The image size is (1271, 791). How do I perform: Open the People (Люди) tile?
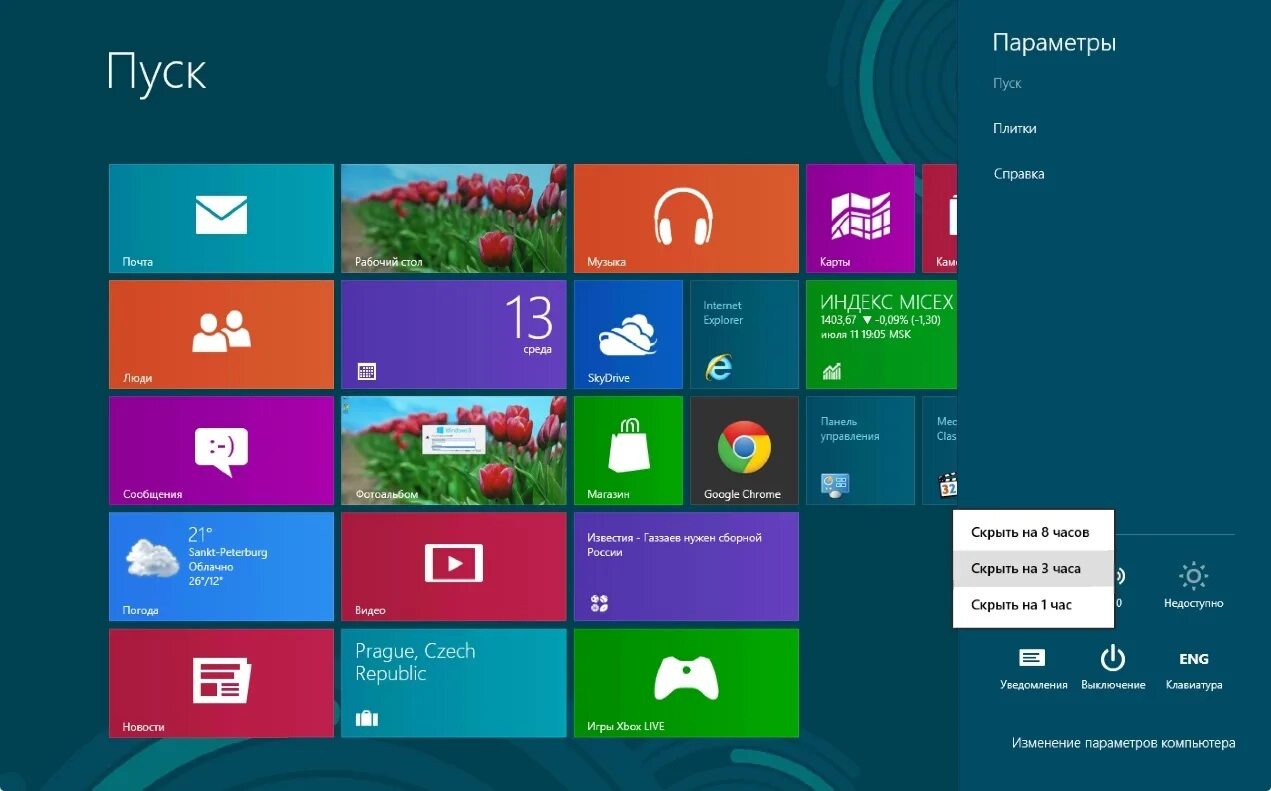coord(221,334)
